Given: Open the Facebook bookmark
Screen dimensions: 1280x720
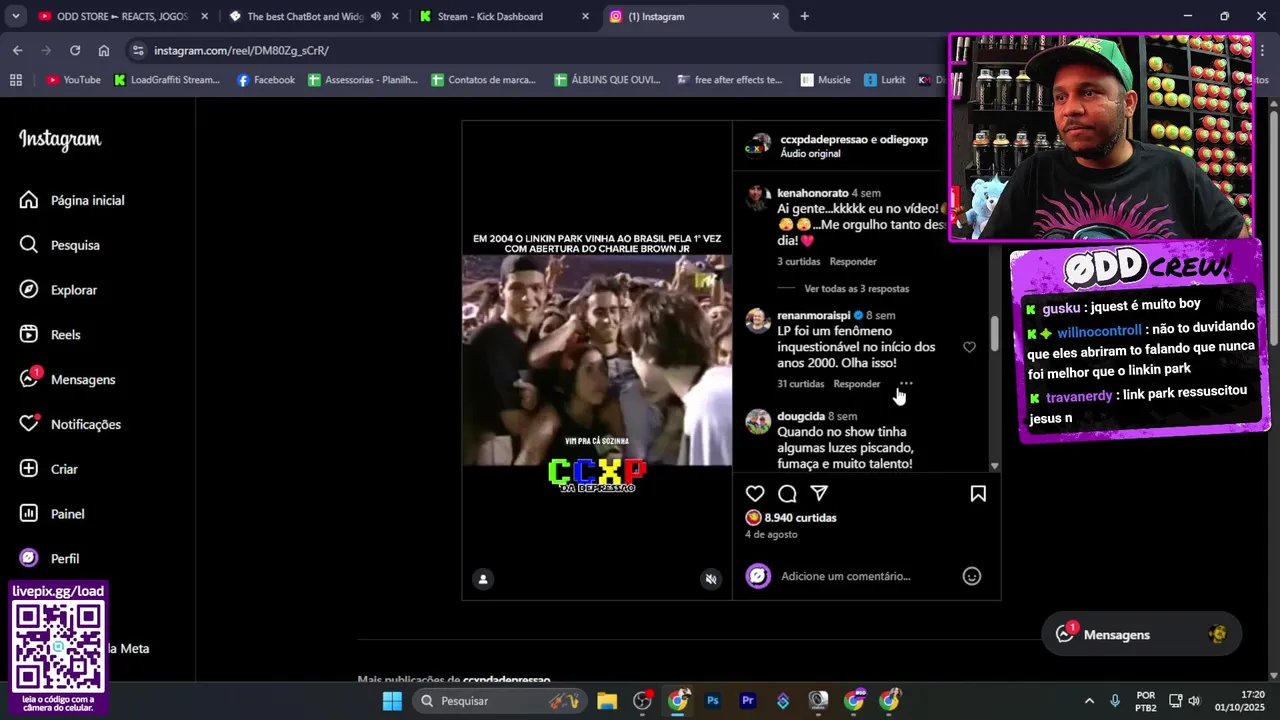Looking at the screenshot, I should click(265, 80).
